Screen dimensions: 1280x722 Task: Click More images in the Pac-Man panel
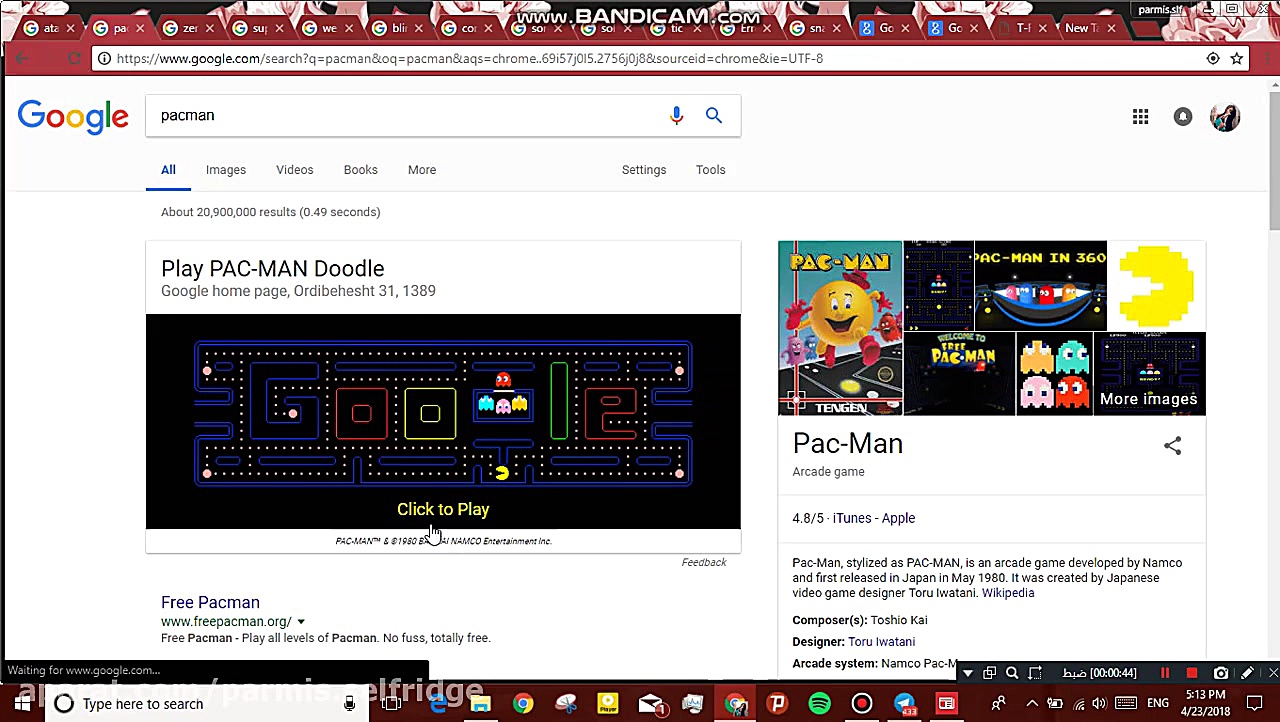[x=1149, y=399]
